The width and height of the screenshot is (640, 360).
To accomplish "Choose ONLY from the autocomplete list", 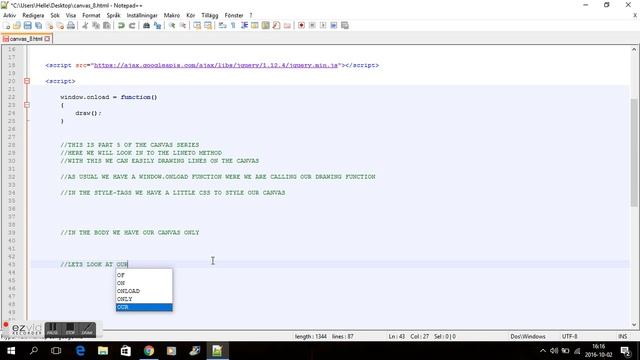I will [x=144, y=299].
